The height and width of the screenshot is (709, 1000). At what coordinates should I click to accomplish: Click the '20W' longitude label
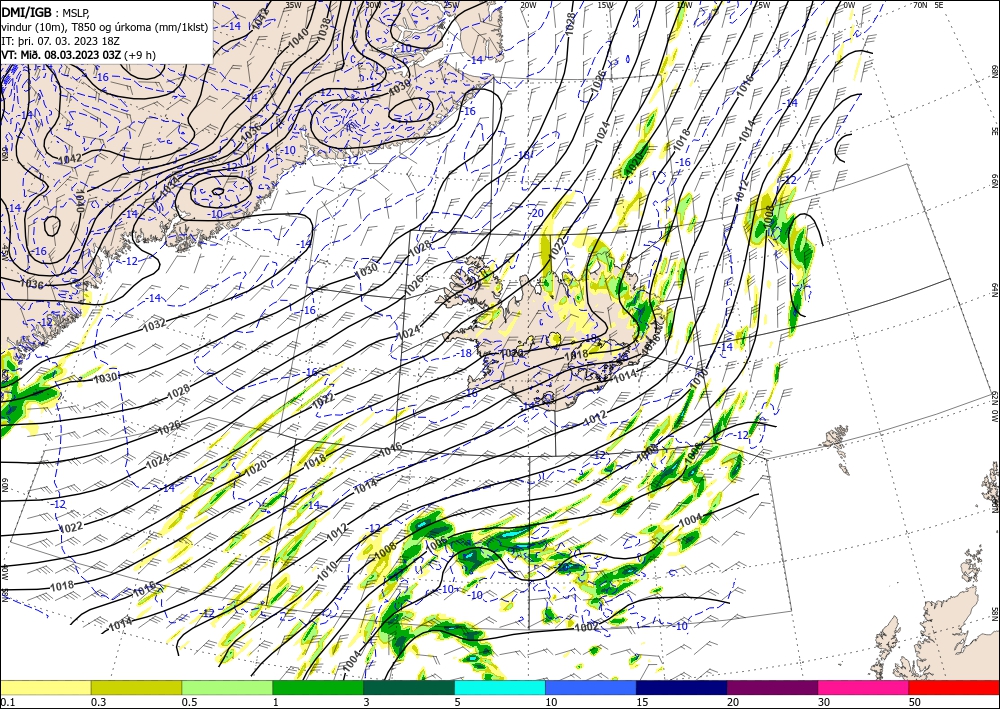coord(527,5)
